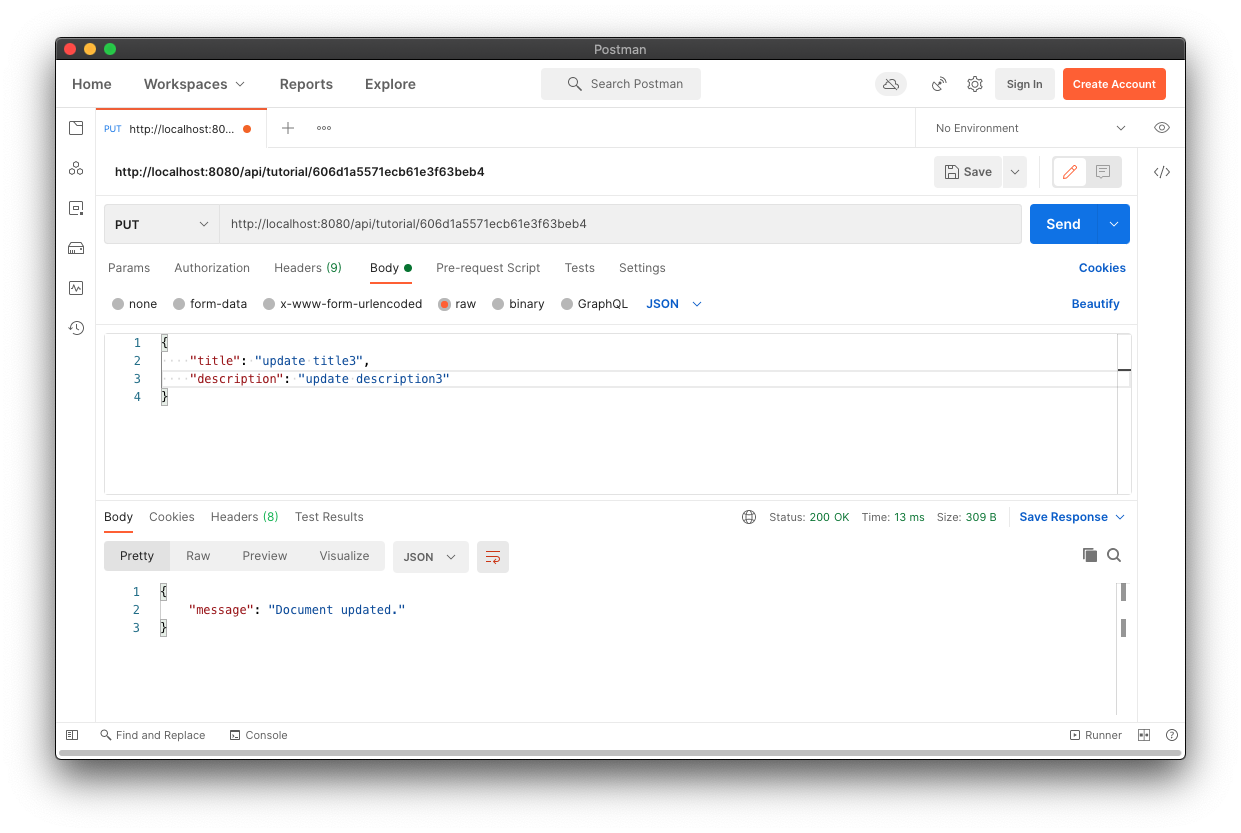
Task: Open the Test Results tab
Action: 329,517
